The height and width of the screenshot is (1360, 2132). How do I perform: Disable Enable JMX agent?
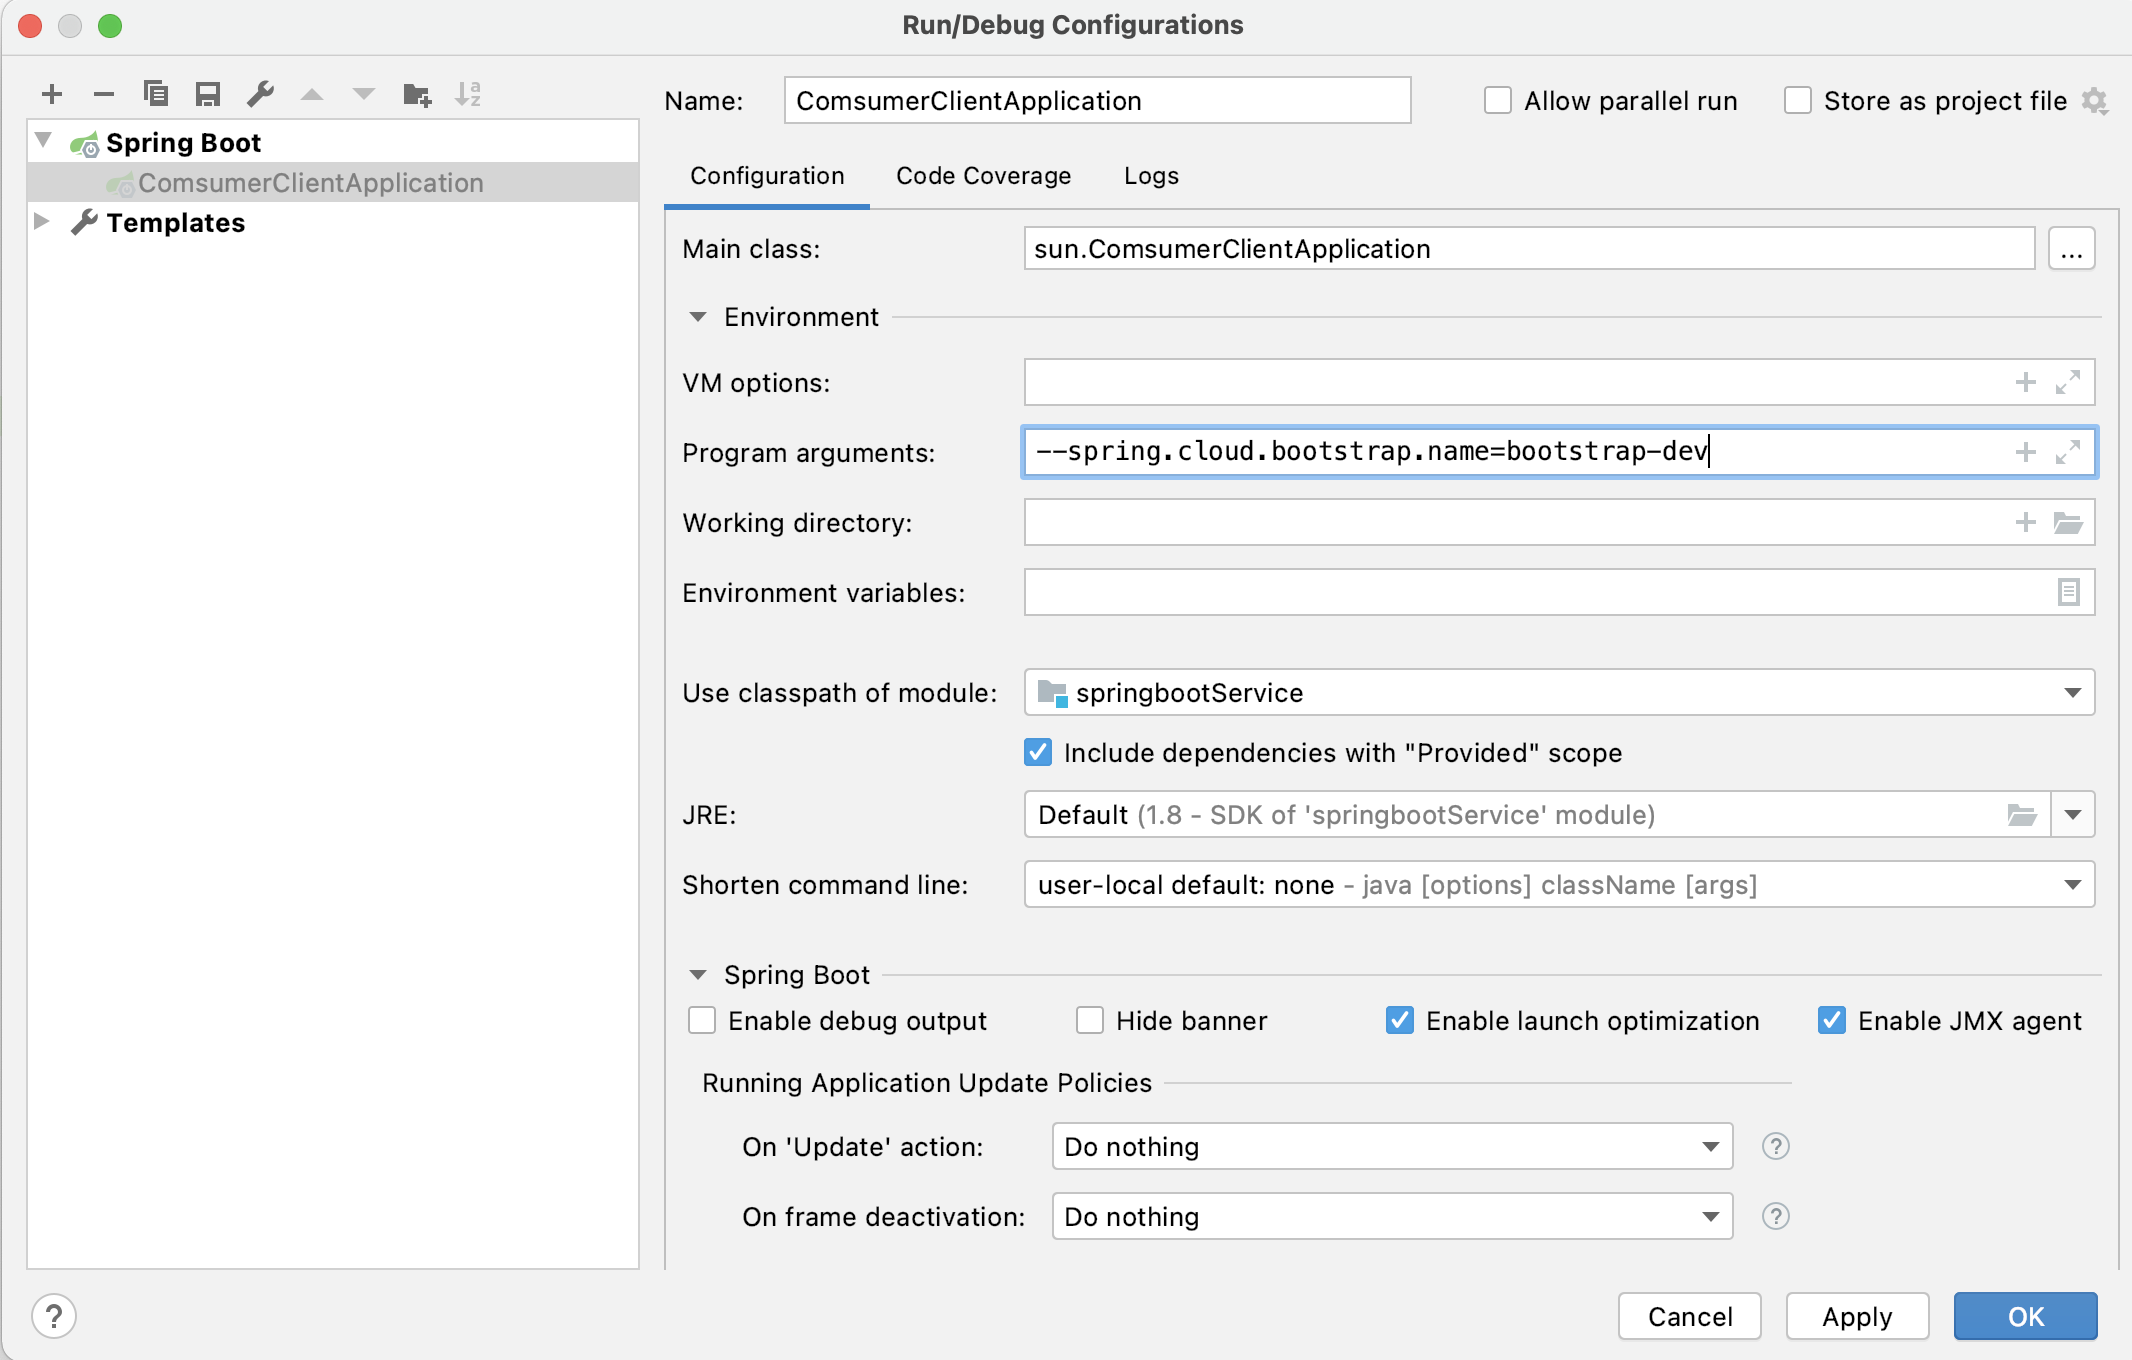[1833, 1020]
